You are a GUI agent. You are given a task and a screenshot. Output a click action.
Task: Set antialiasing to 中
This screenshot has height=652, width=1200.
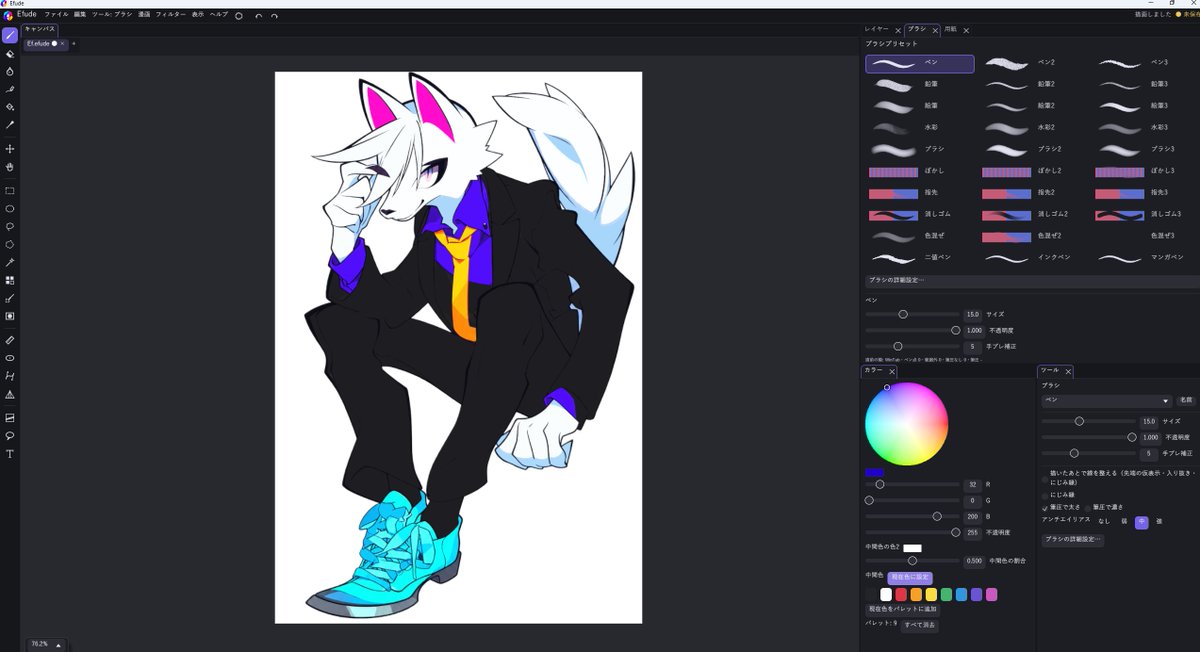[x=1141, y=521]
